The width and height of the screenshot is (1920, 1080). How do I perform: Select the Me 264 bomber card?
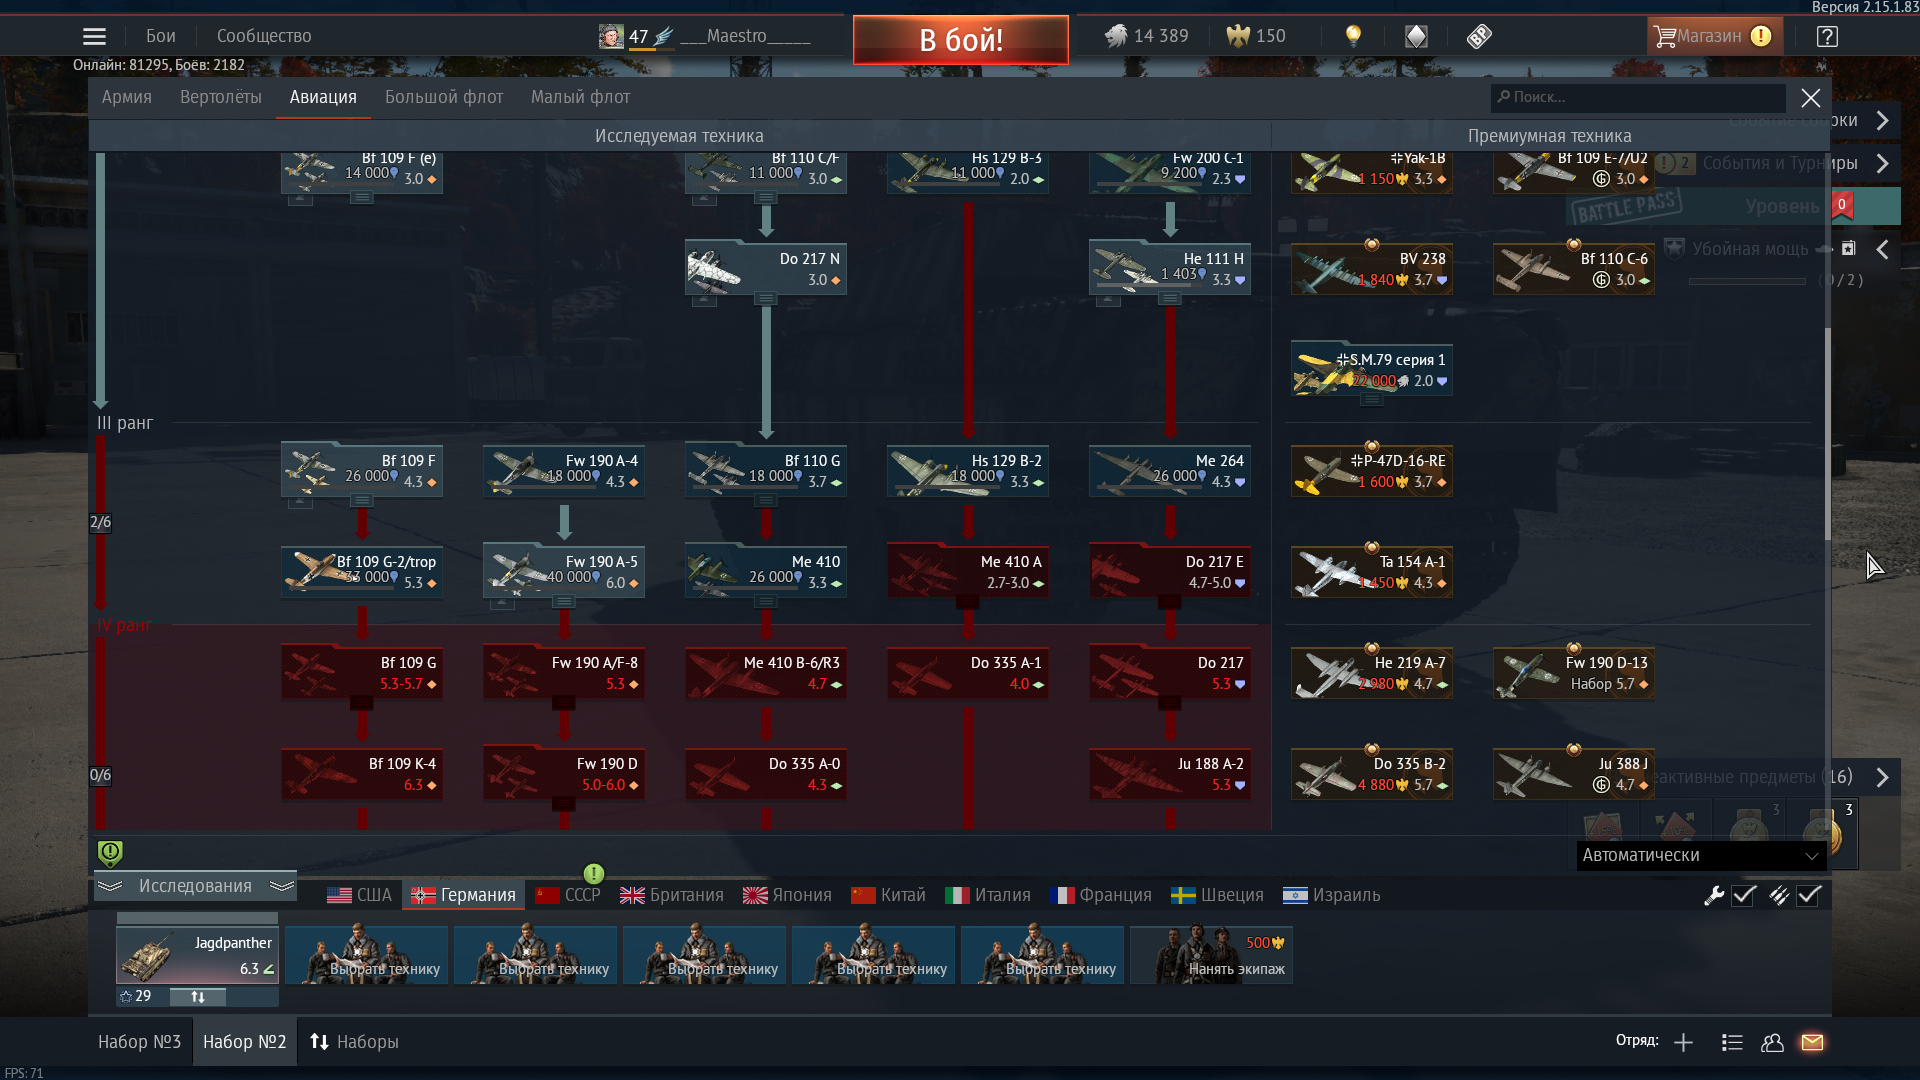click(1170, 471)
